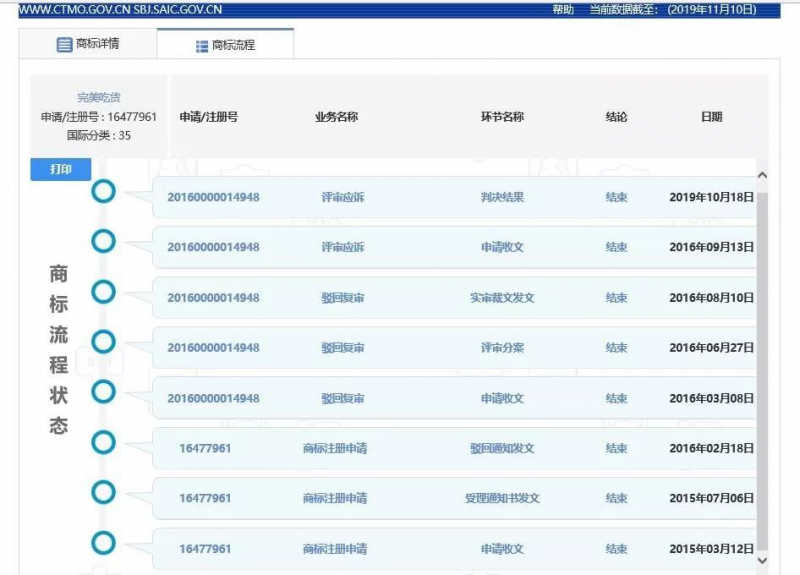Click timeline marker next to 2016年08月10日 row
800x575 pixels.
coord(103,291)
